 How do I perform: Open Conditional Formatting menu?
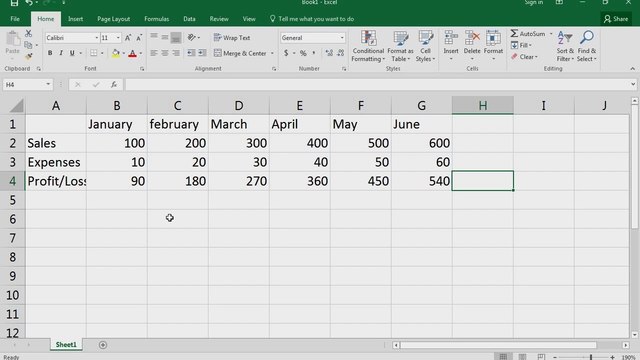(x=368, y=46)
